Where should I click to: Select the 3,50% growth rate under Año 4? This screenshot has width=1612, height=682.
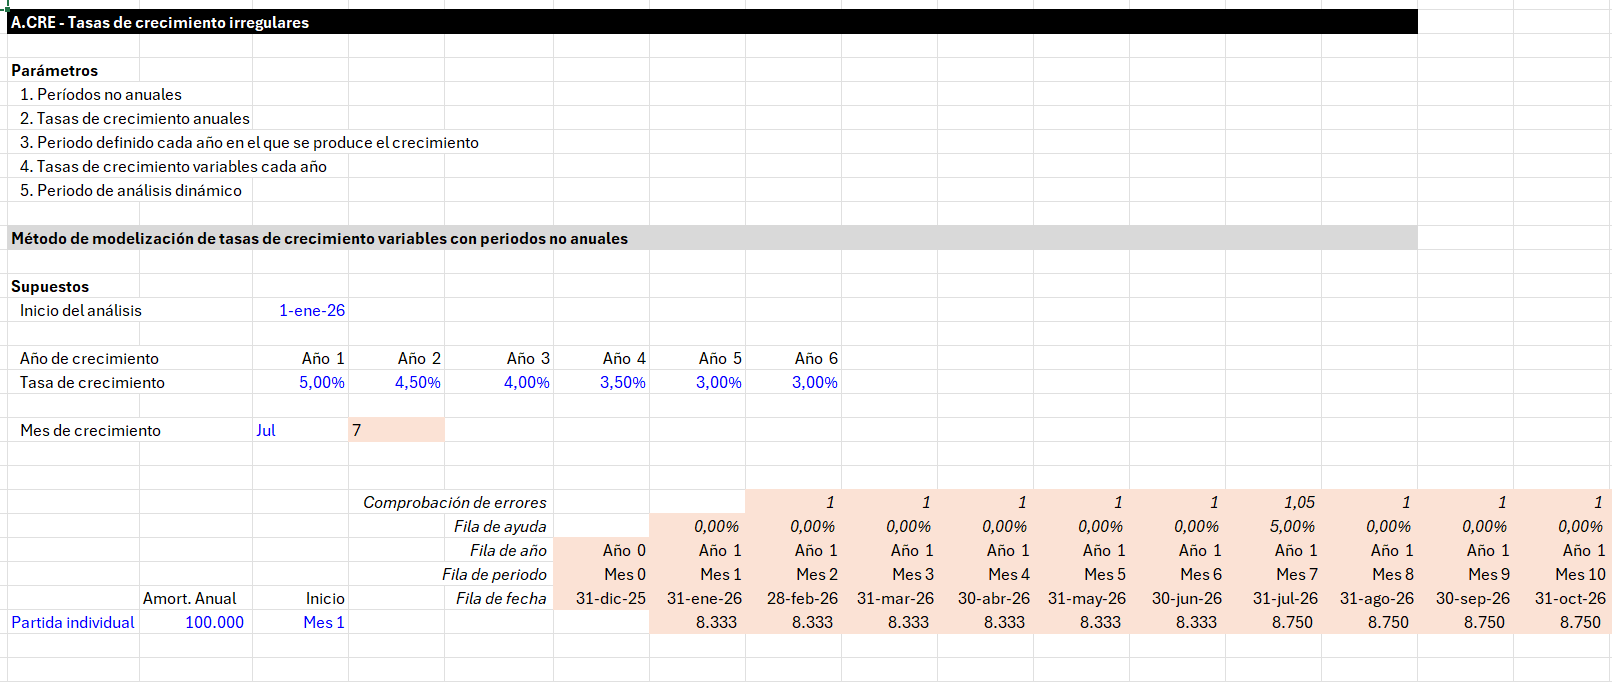(622, 382)
